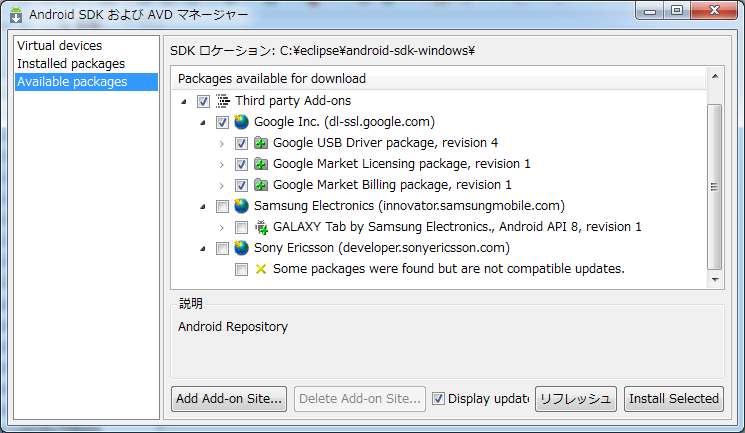The image size is (745, 433).
Task: Toggle the Display updates only checkbox
Action: [439, 398]
